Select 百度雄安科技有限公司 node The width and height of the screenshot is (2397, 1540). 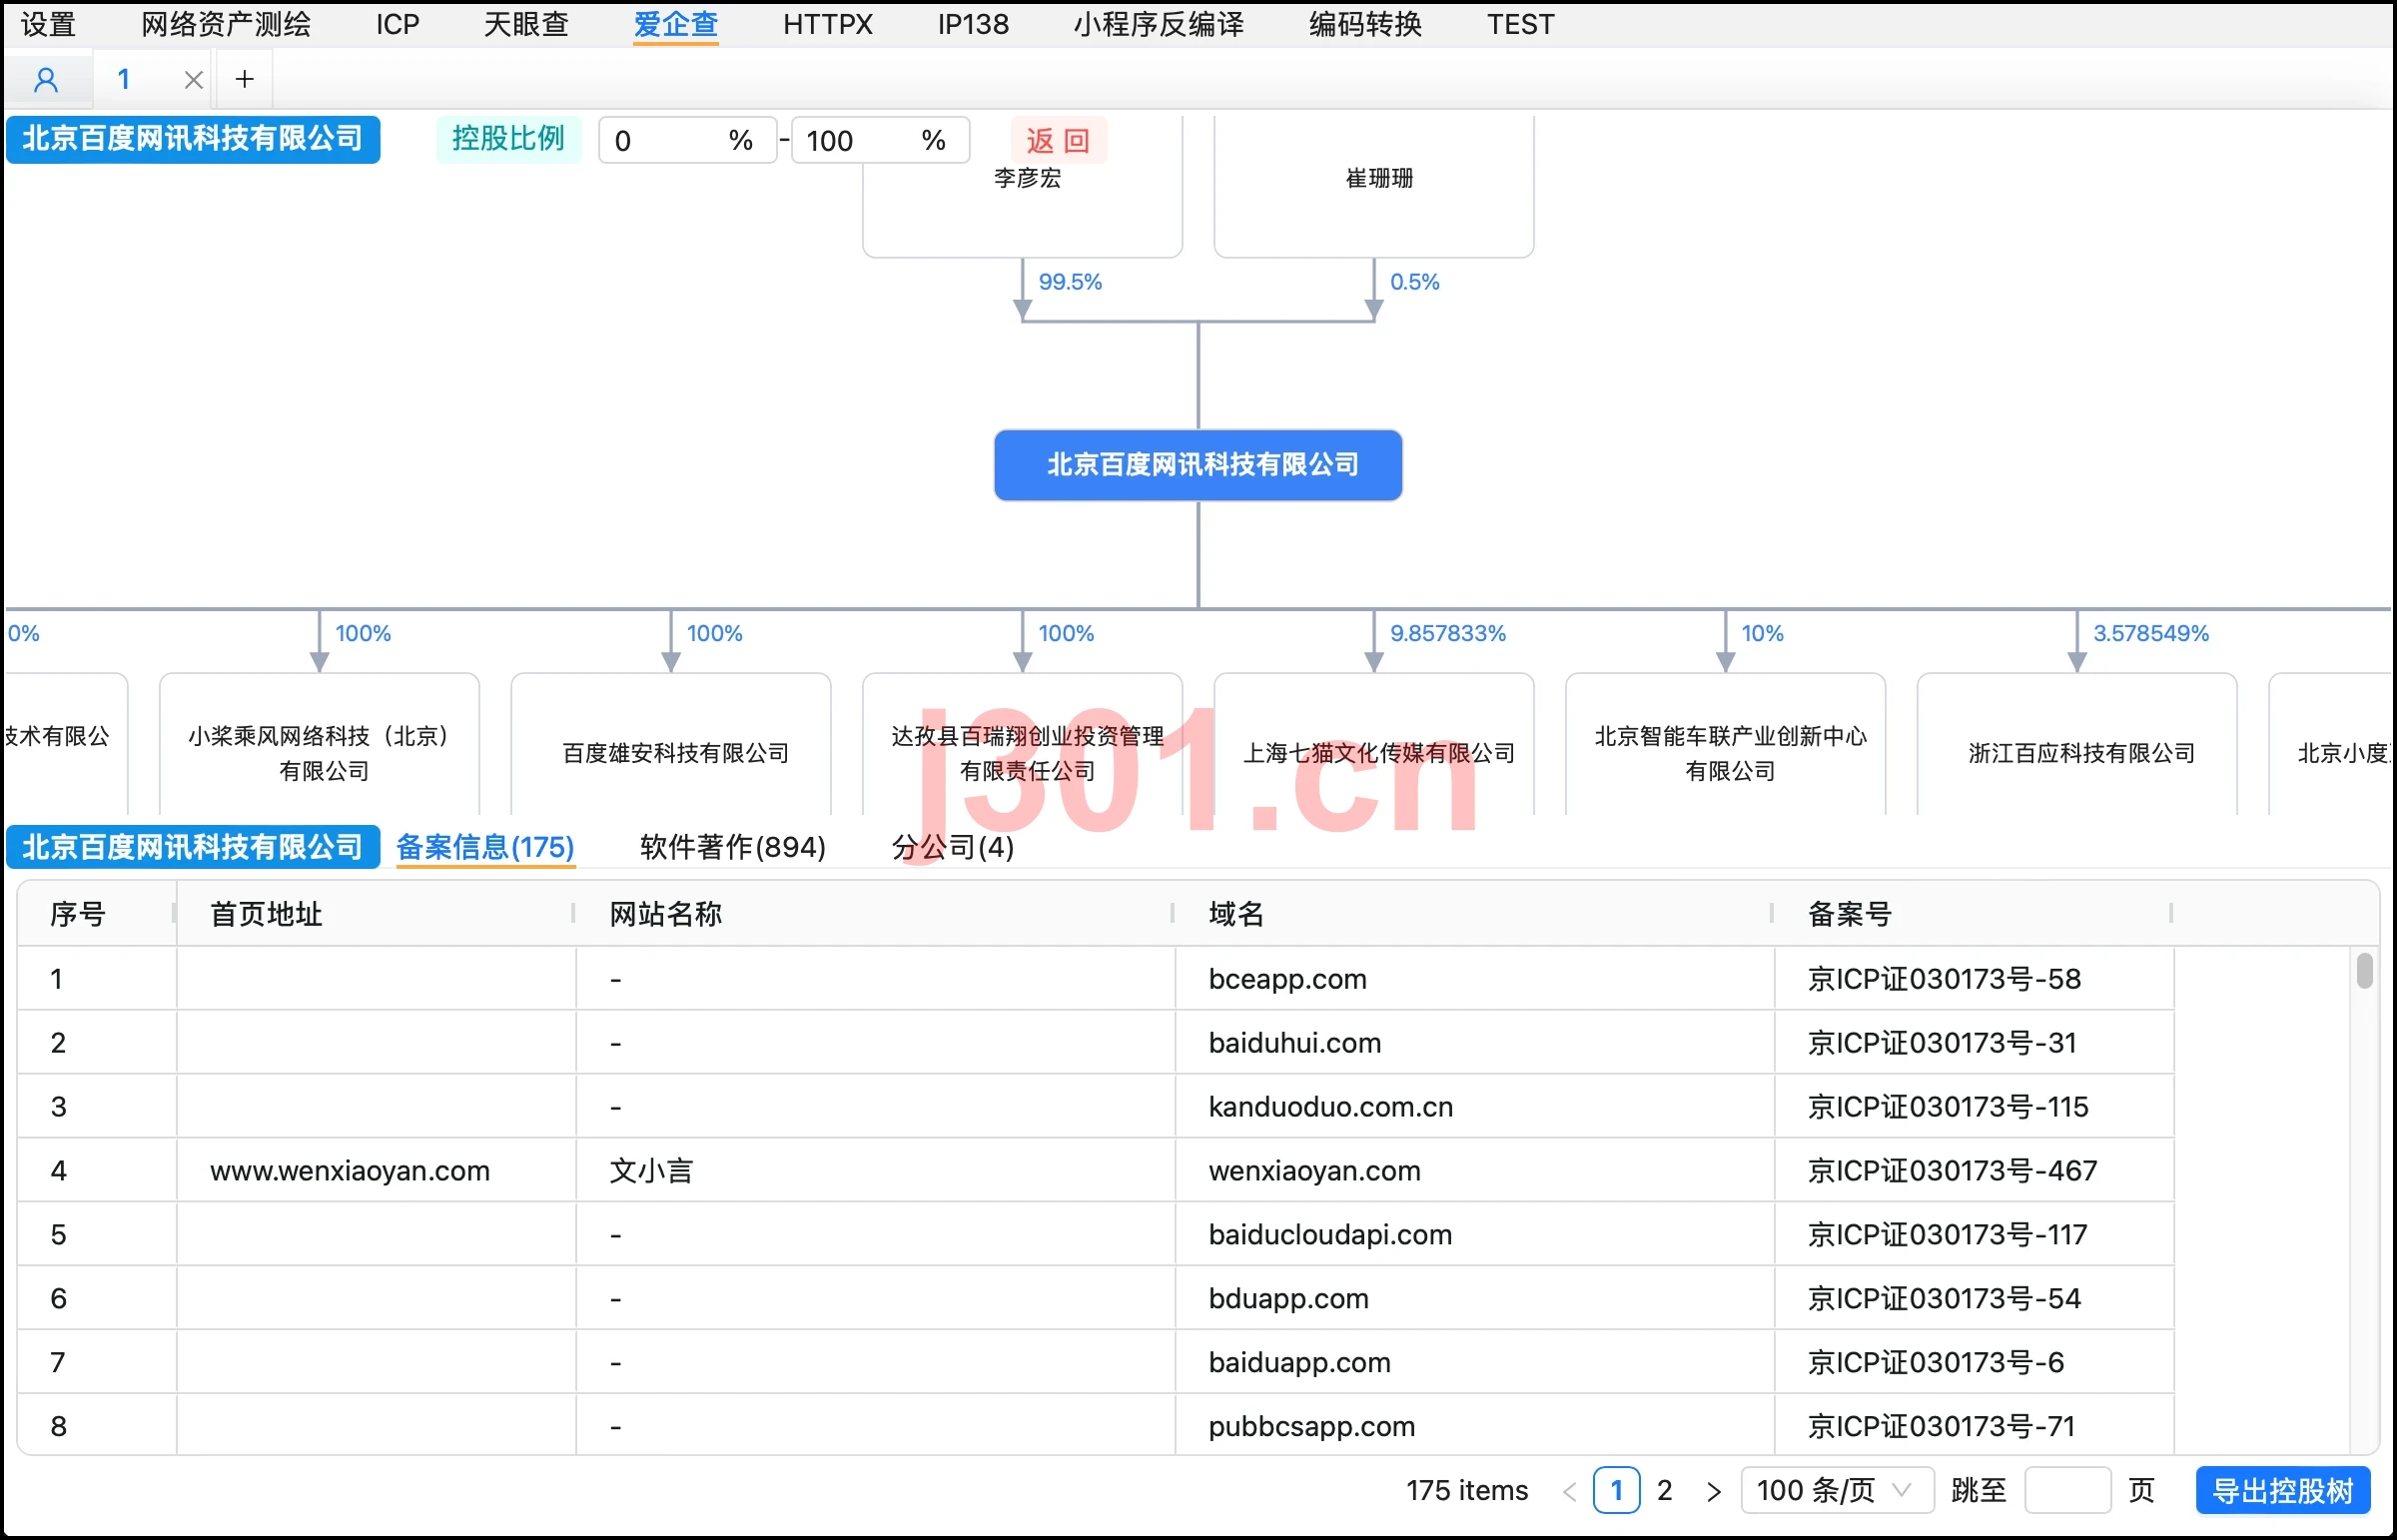click(x=671, y=745)
